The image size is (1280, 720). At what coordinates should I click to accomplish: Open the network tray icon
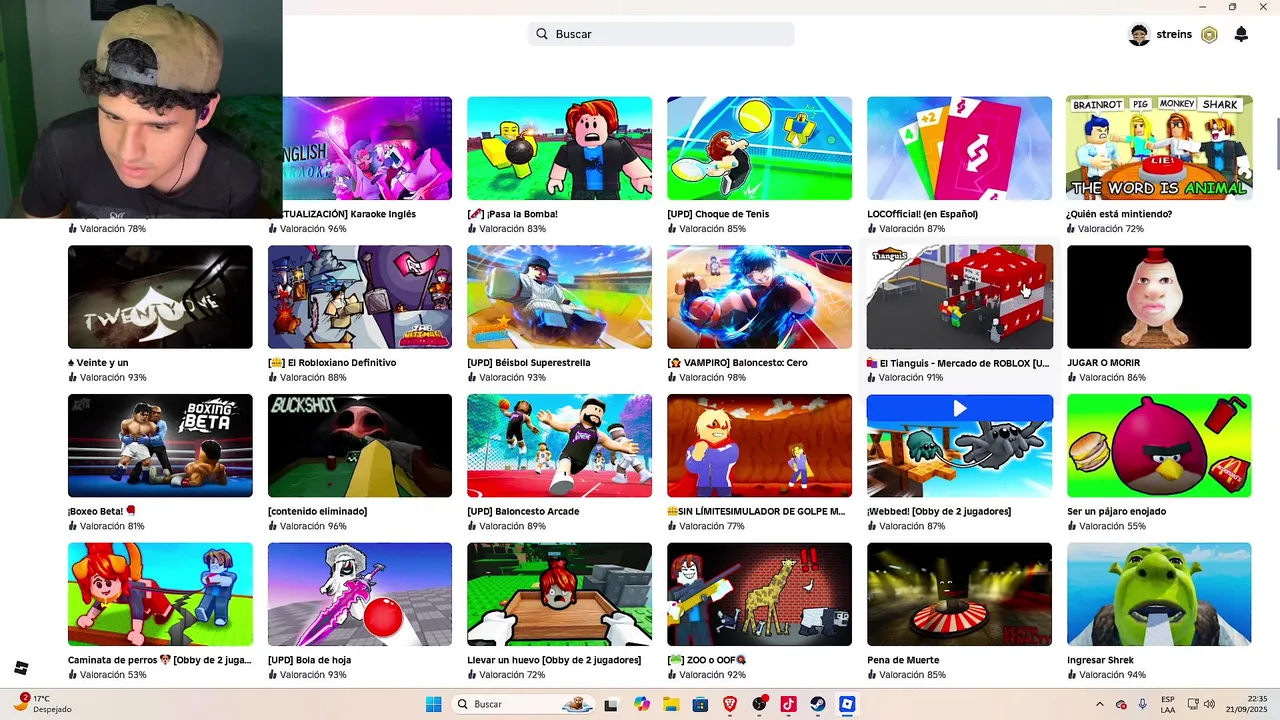[x=1193, y=704]
